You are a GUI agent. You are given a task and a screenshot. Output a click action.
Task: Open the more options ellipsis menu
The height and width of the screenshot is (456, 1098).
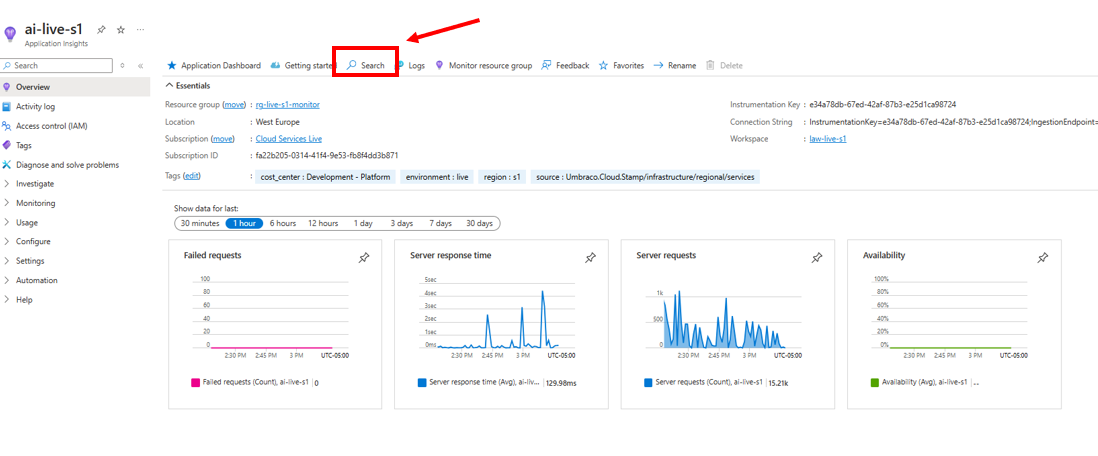click(x=140, y=30)
